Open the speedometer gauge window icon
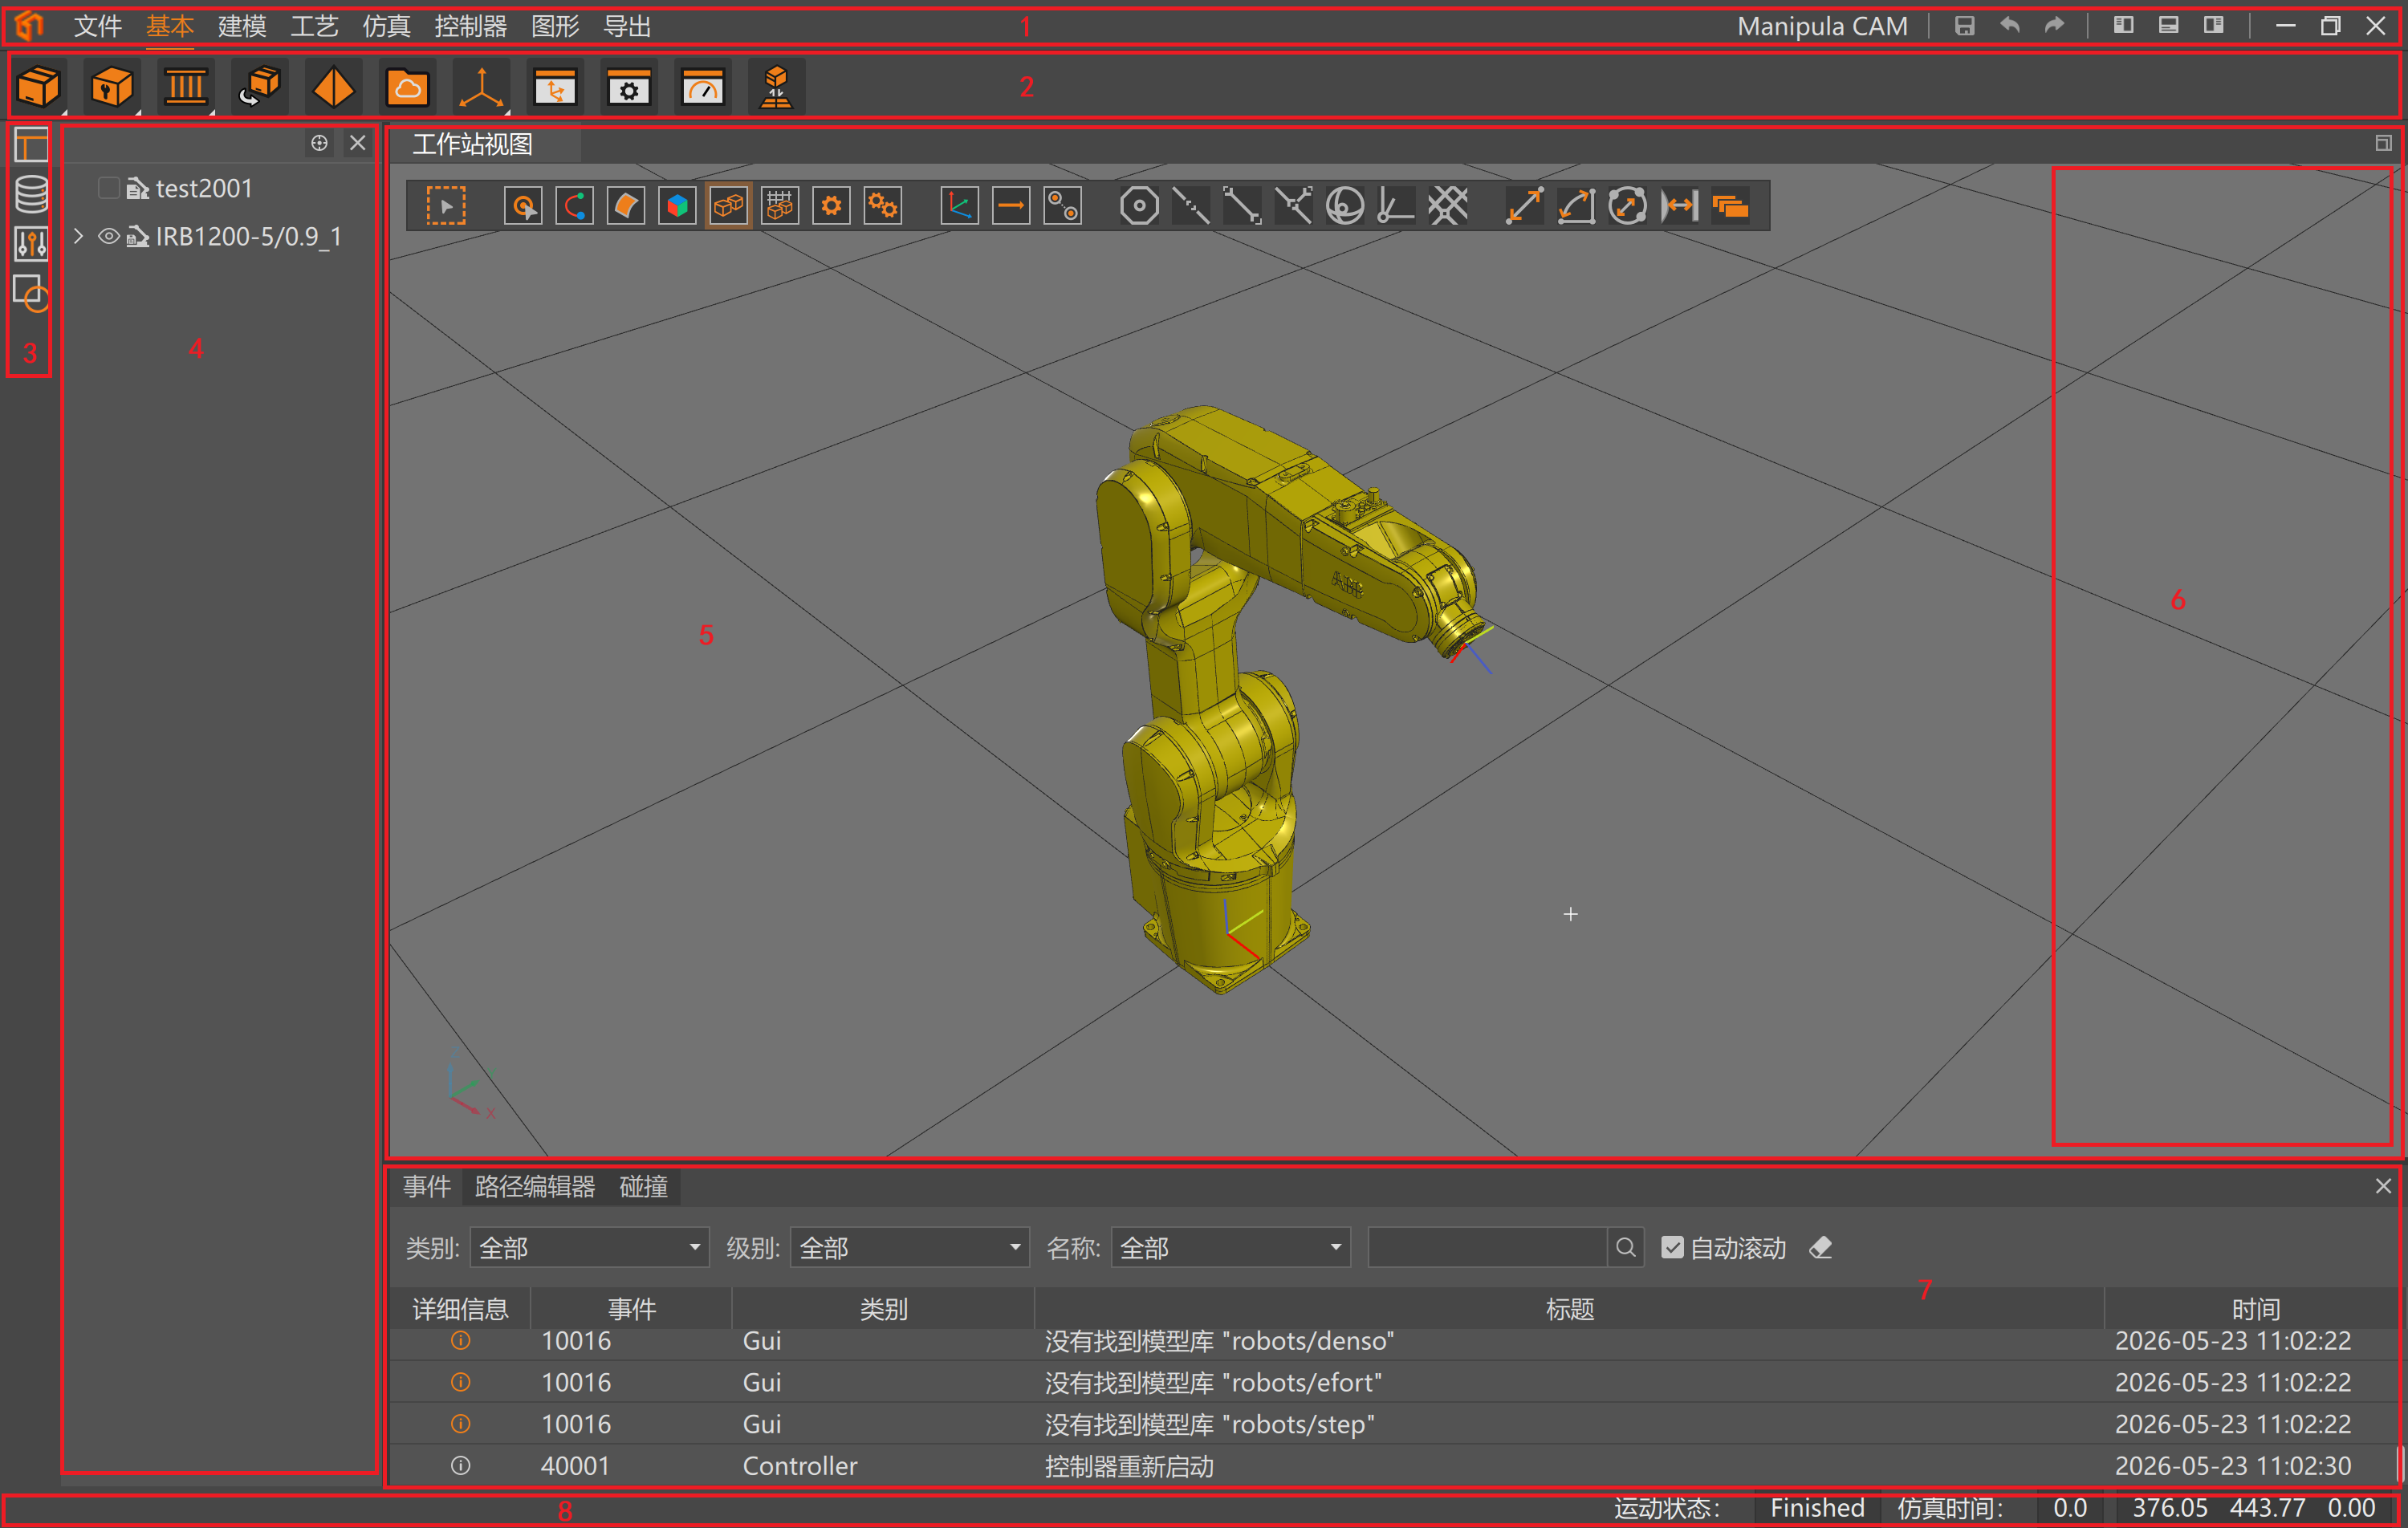Image resolution: width=2408 pixels, height=1528 pixels. pos(703,87)
